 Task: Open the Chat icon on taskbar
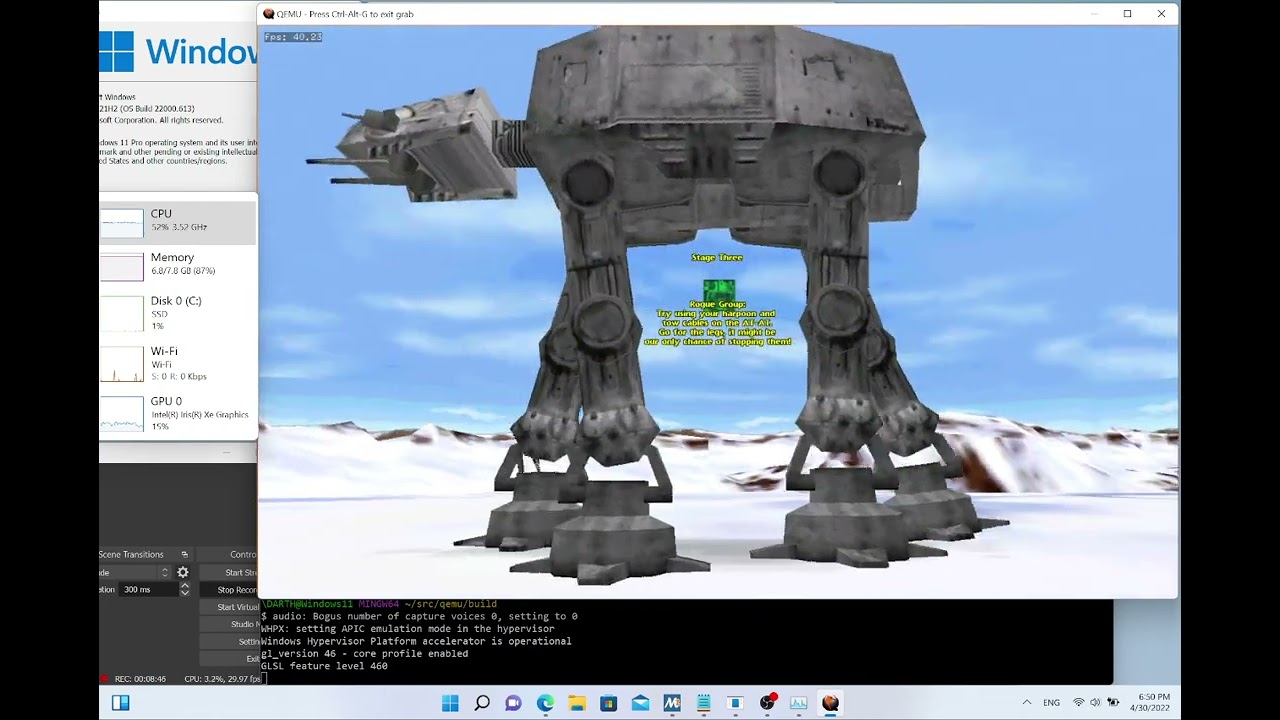(513, 703)
